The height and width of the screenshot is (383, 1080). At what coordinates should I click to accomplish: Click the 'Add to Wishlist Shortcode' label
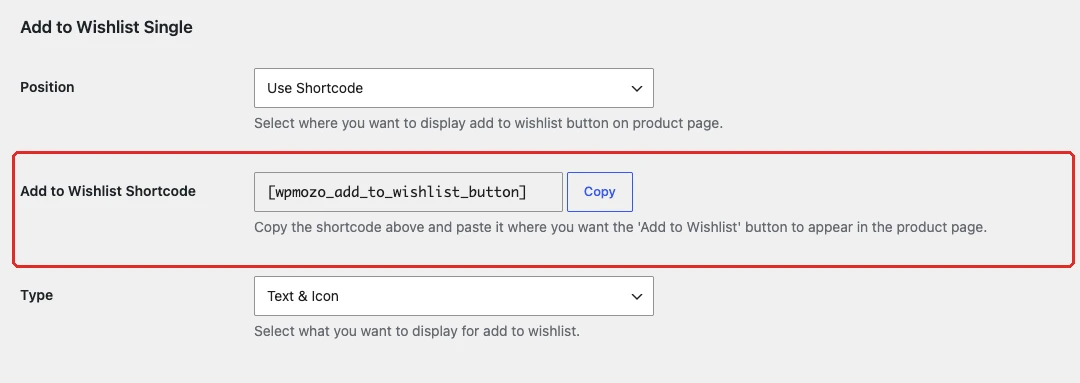click(108, 192)
